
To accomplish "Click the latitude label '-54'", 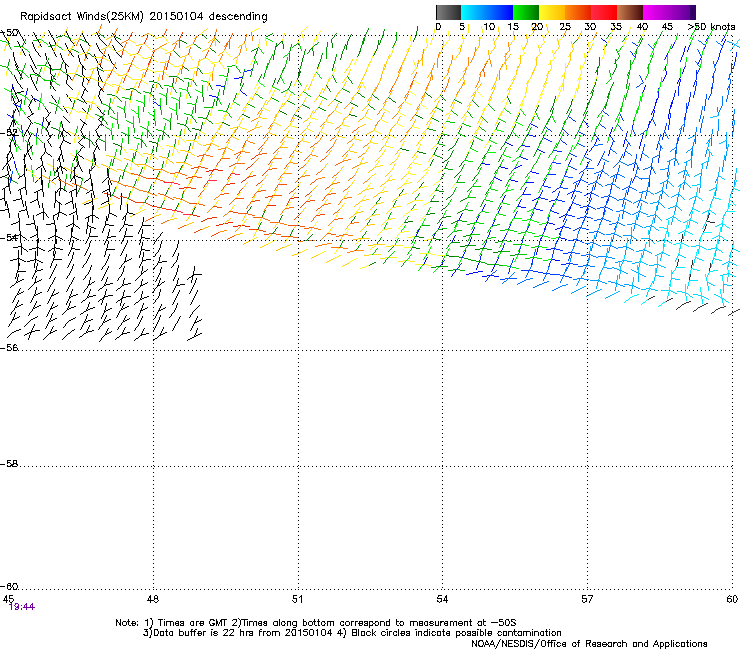I will tap(9, 237).
